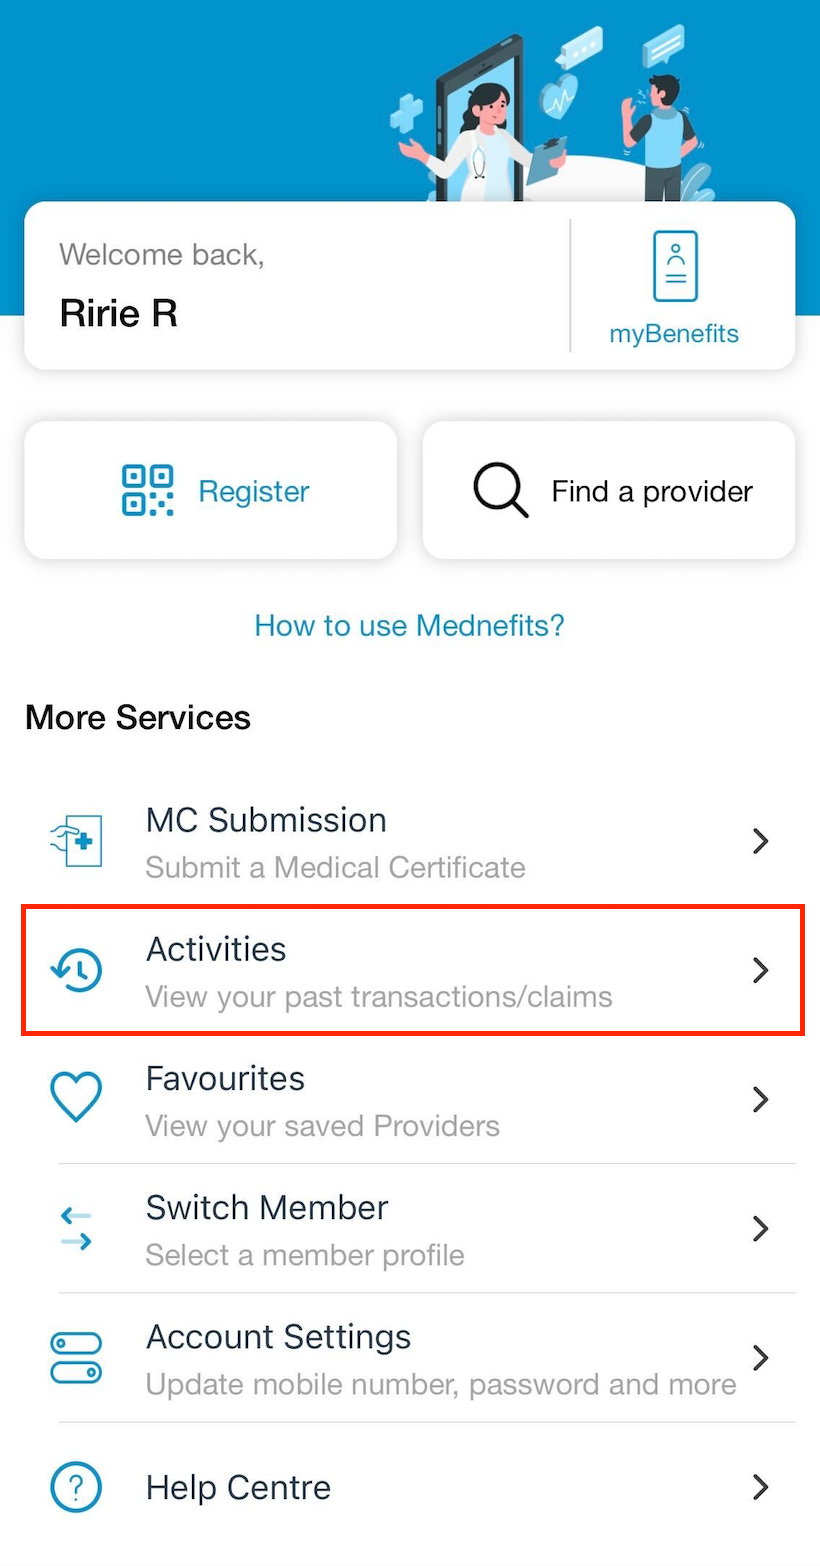820x1566 pixels.
Task: Tap the Find a provider button
Action: (609, 490)
